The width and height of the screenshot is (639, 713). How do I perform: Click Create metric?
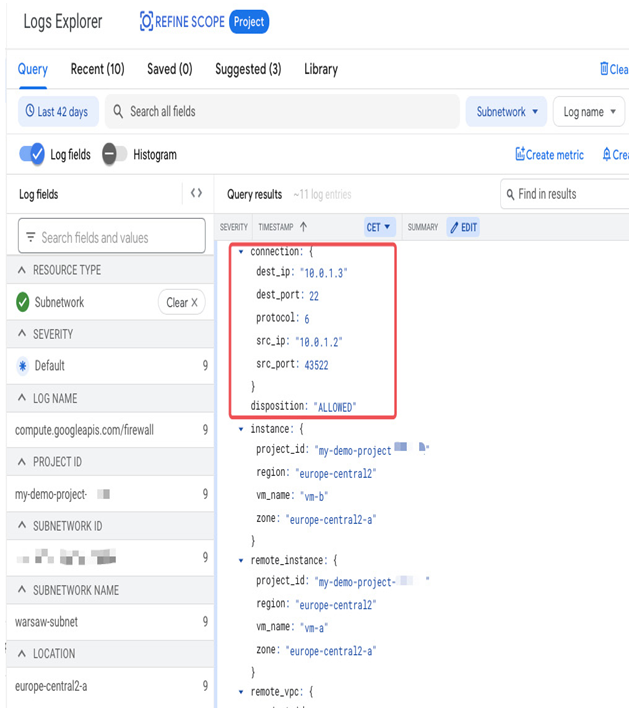(549, 155)
